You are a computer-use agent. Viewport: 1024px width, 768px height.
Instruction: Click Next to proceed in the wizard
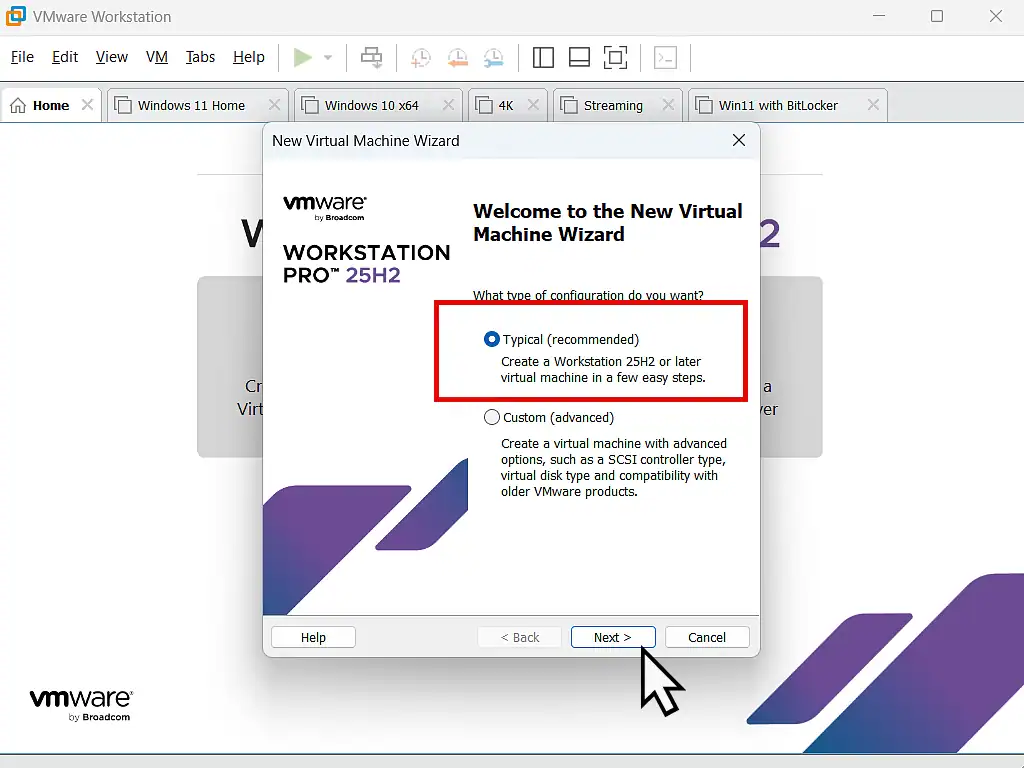pos(612,637)
